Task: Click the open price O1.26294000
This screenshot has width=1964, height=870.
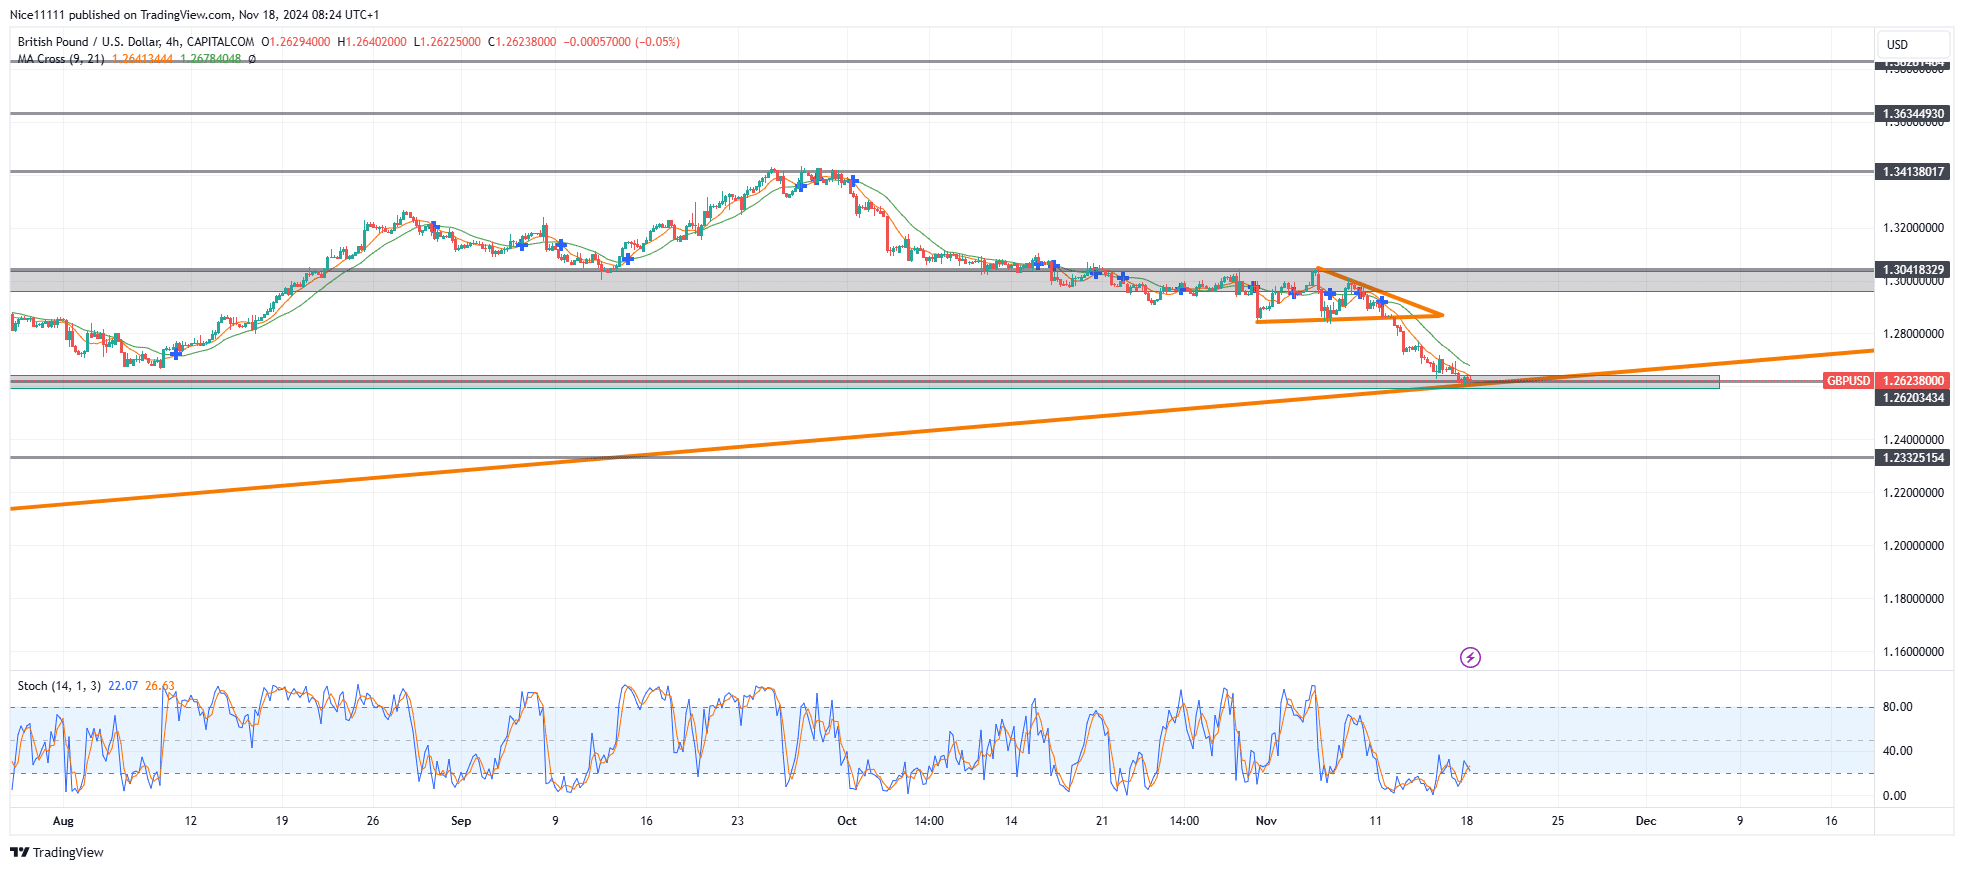Action: (296, 42)
